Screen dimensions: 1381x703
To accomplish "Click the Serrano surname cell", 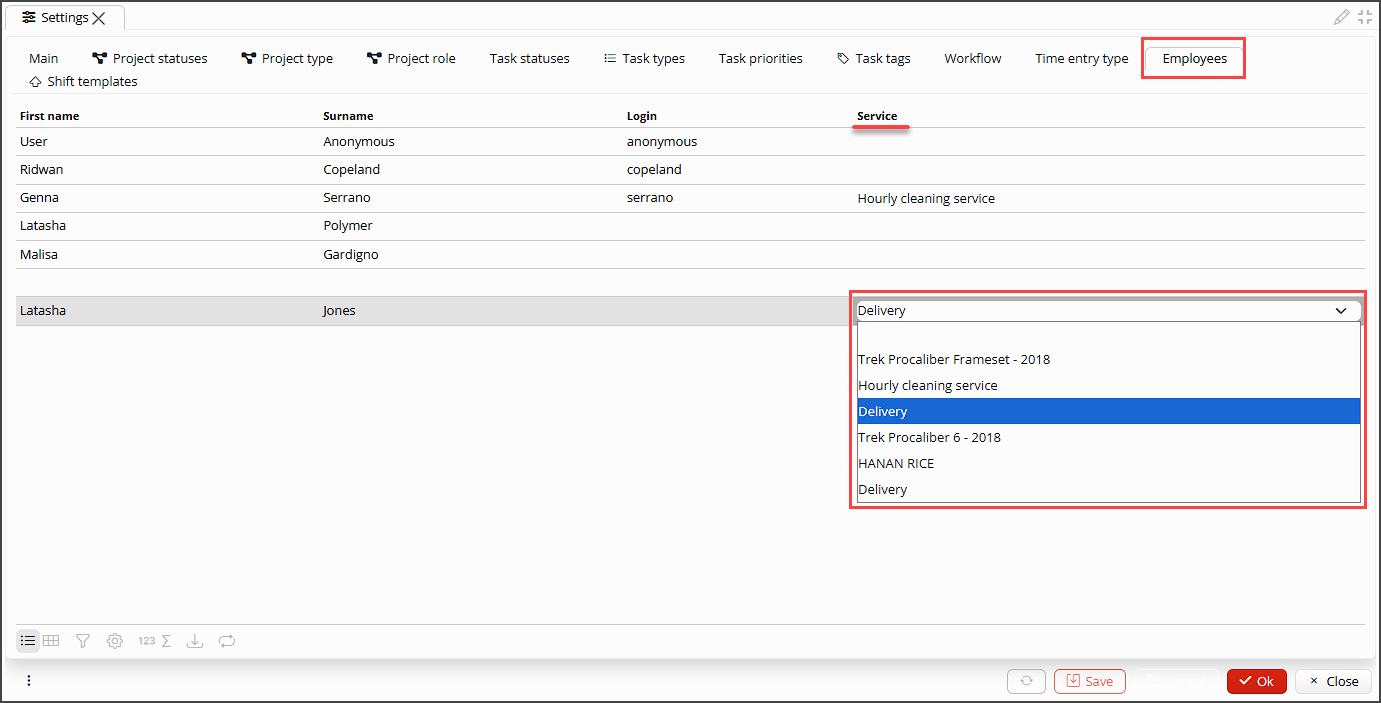I will (347, 198).
